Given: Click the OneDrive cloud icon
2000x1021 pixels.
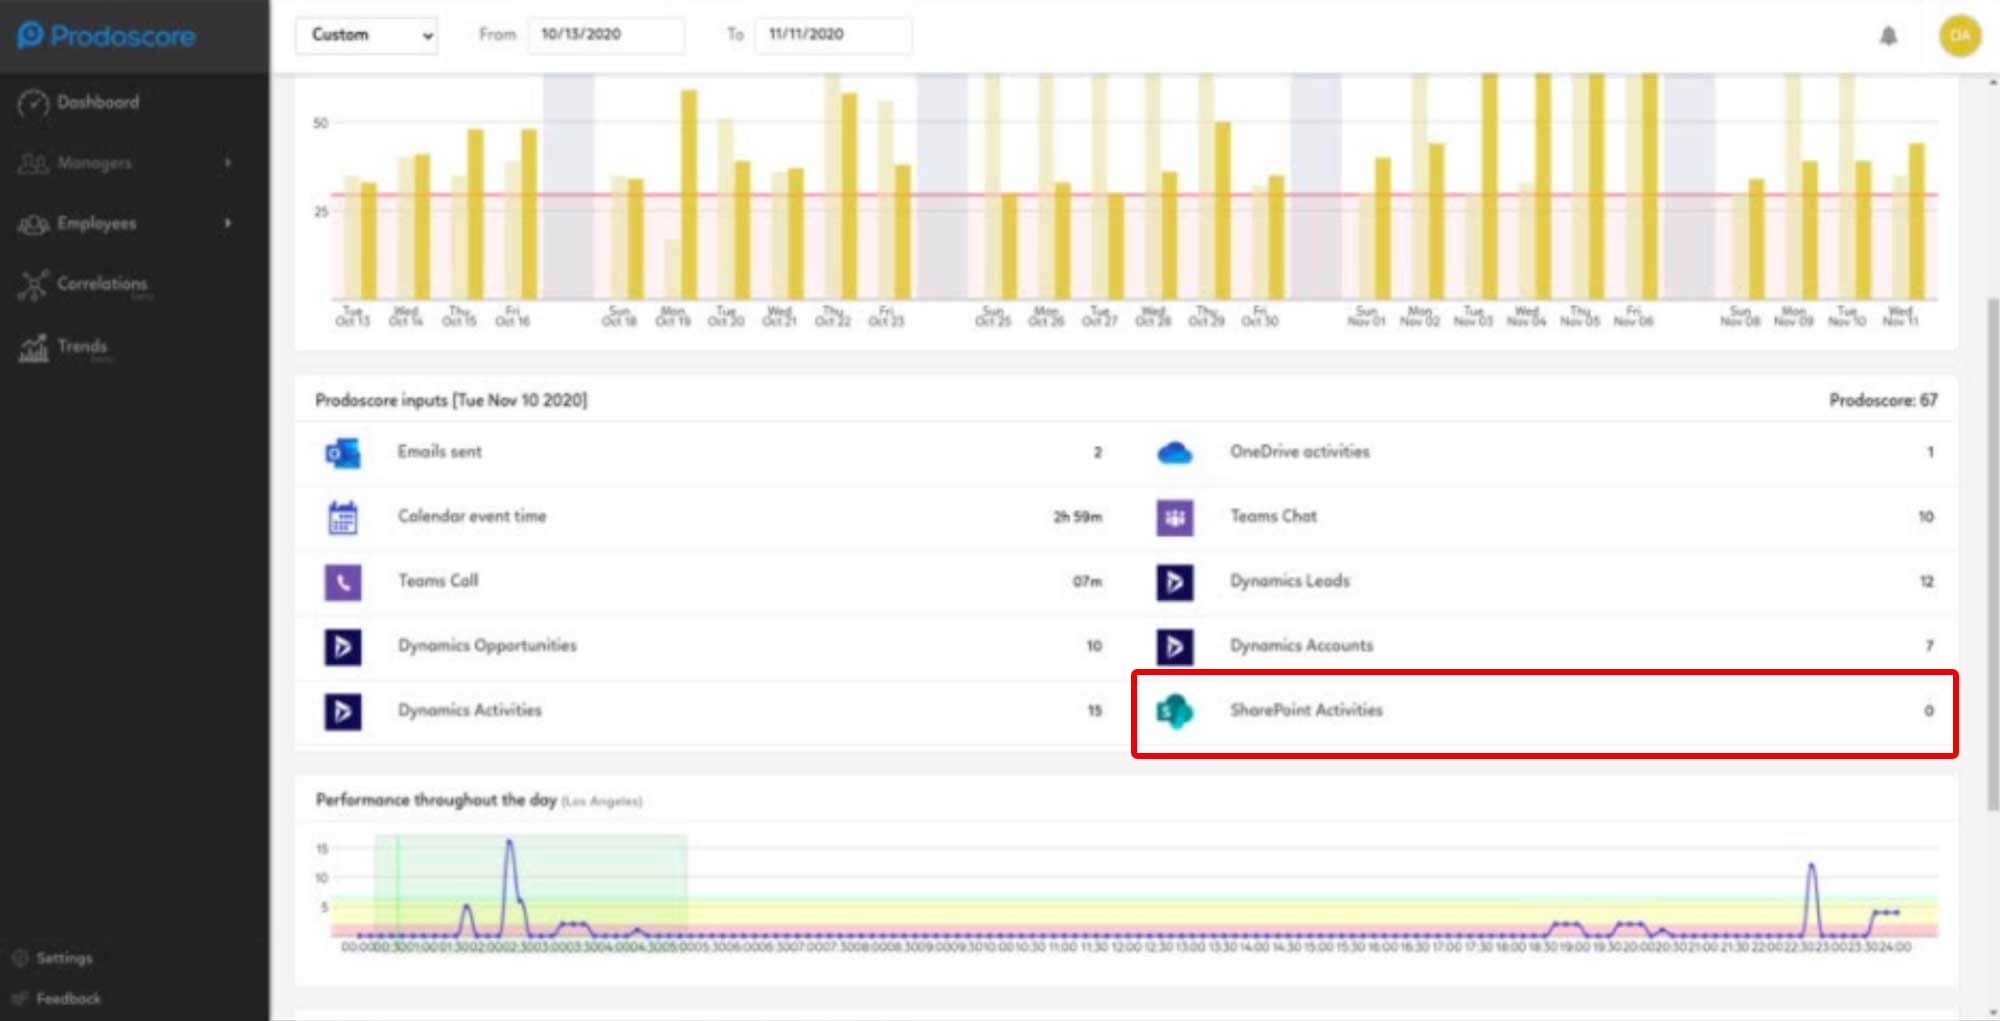Looking at the screenshot, I should pyautogui.click(x=1175, y=453).
